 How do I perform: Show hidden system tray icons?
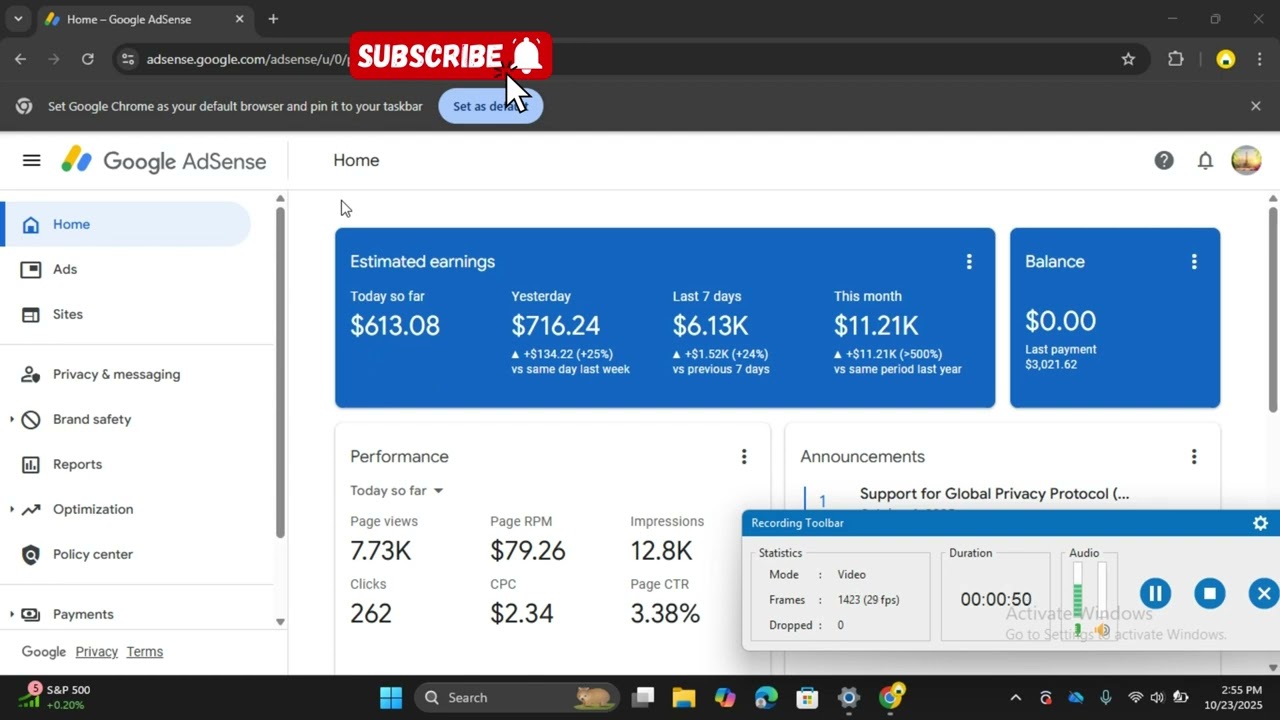[1016, 698]
